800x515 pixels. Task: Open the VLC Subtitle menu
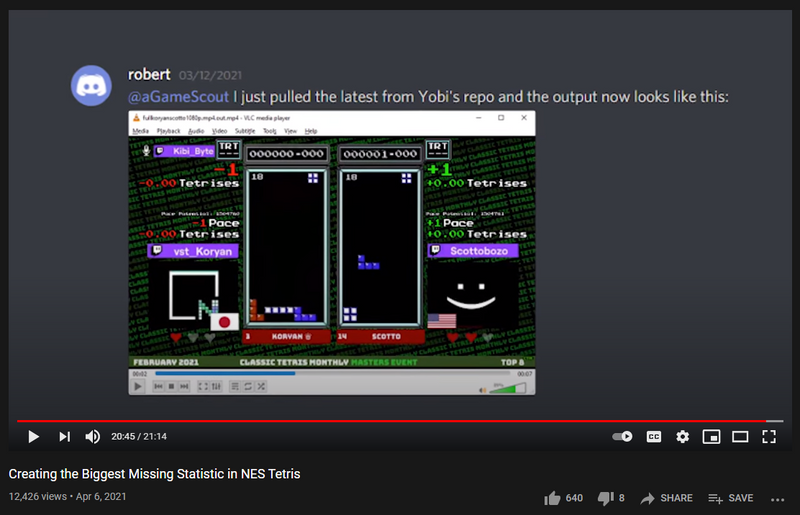[x=245, y=131]
